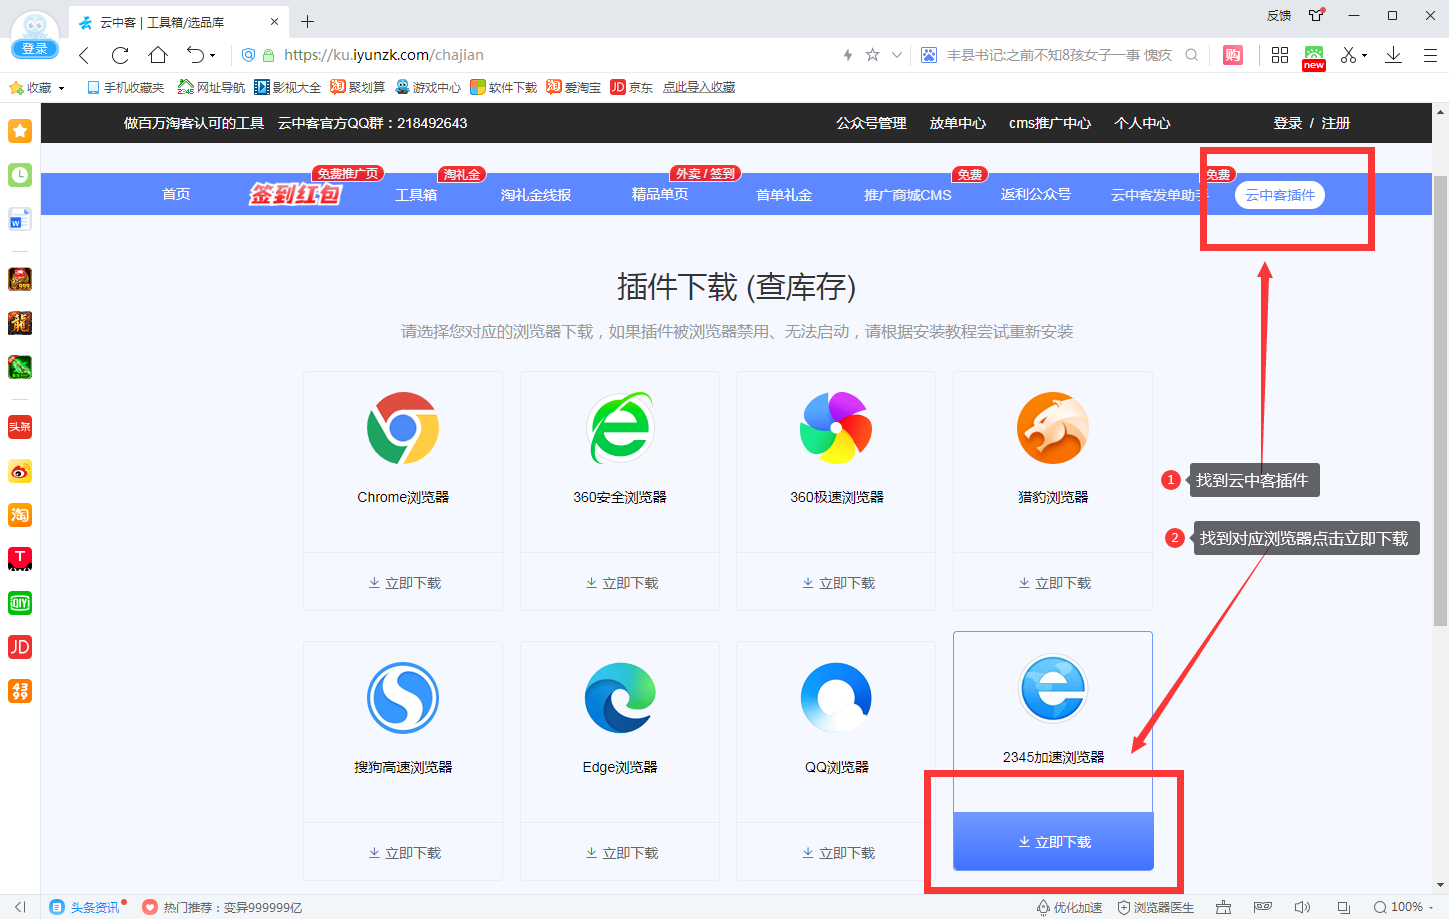Download the QQ浏览器 plugin via 立即下载

point(837,852)
